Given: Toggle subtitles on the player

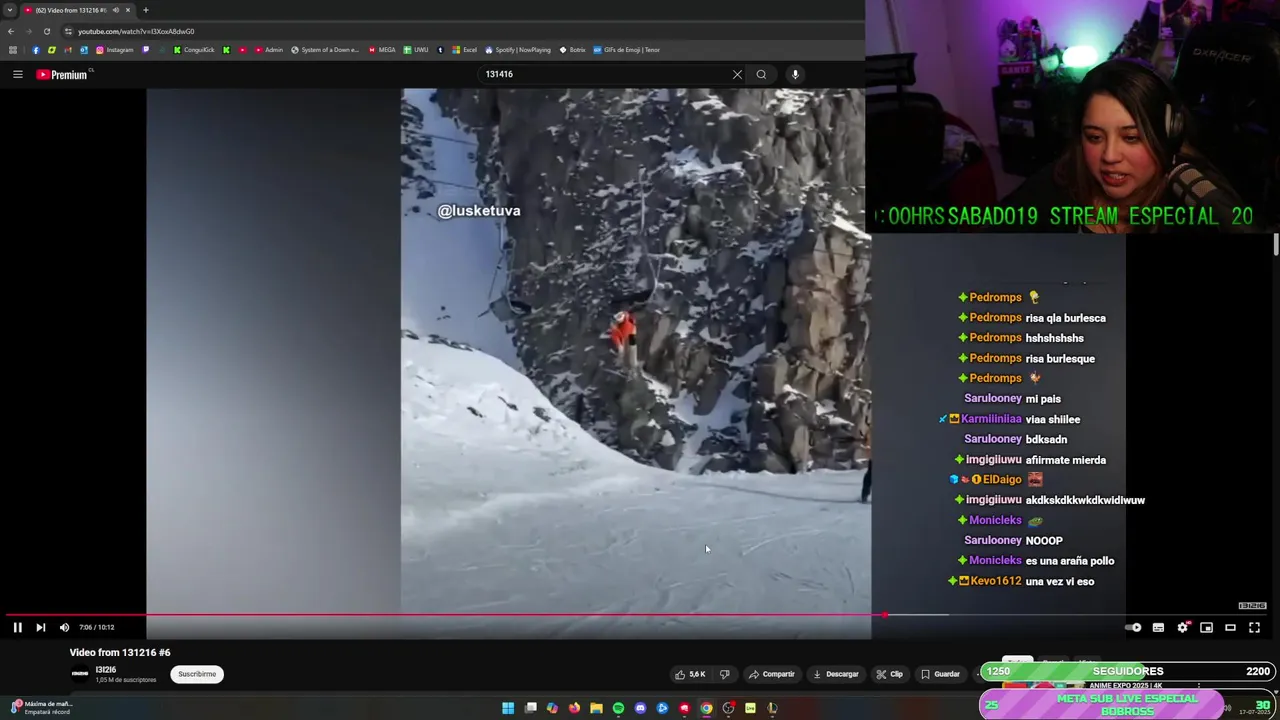Looking at the screenshot, I should click(1158, 627).
